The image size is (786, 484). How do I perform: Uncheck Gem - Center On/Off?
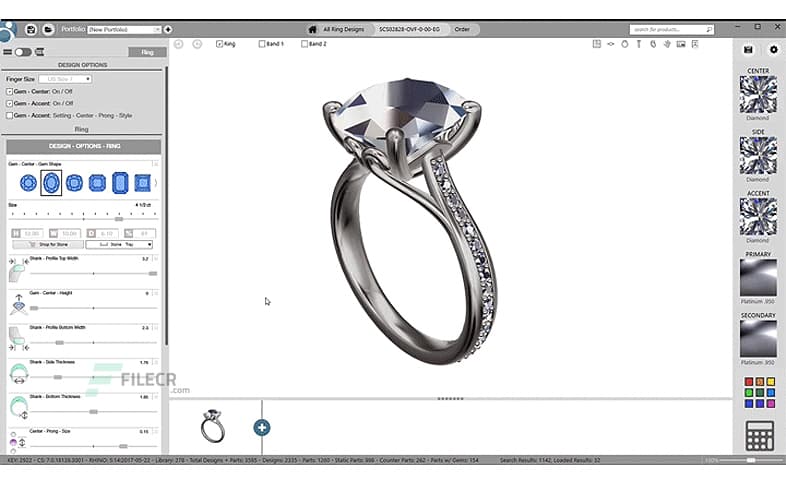[9, 92]
